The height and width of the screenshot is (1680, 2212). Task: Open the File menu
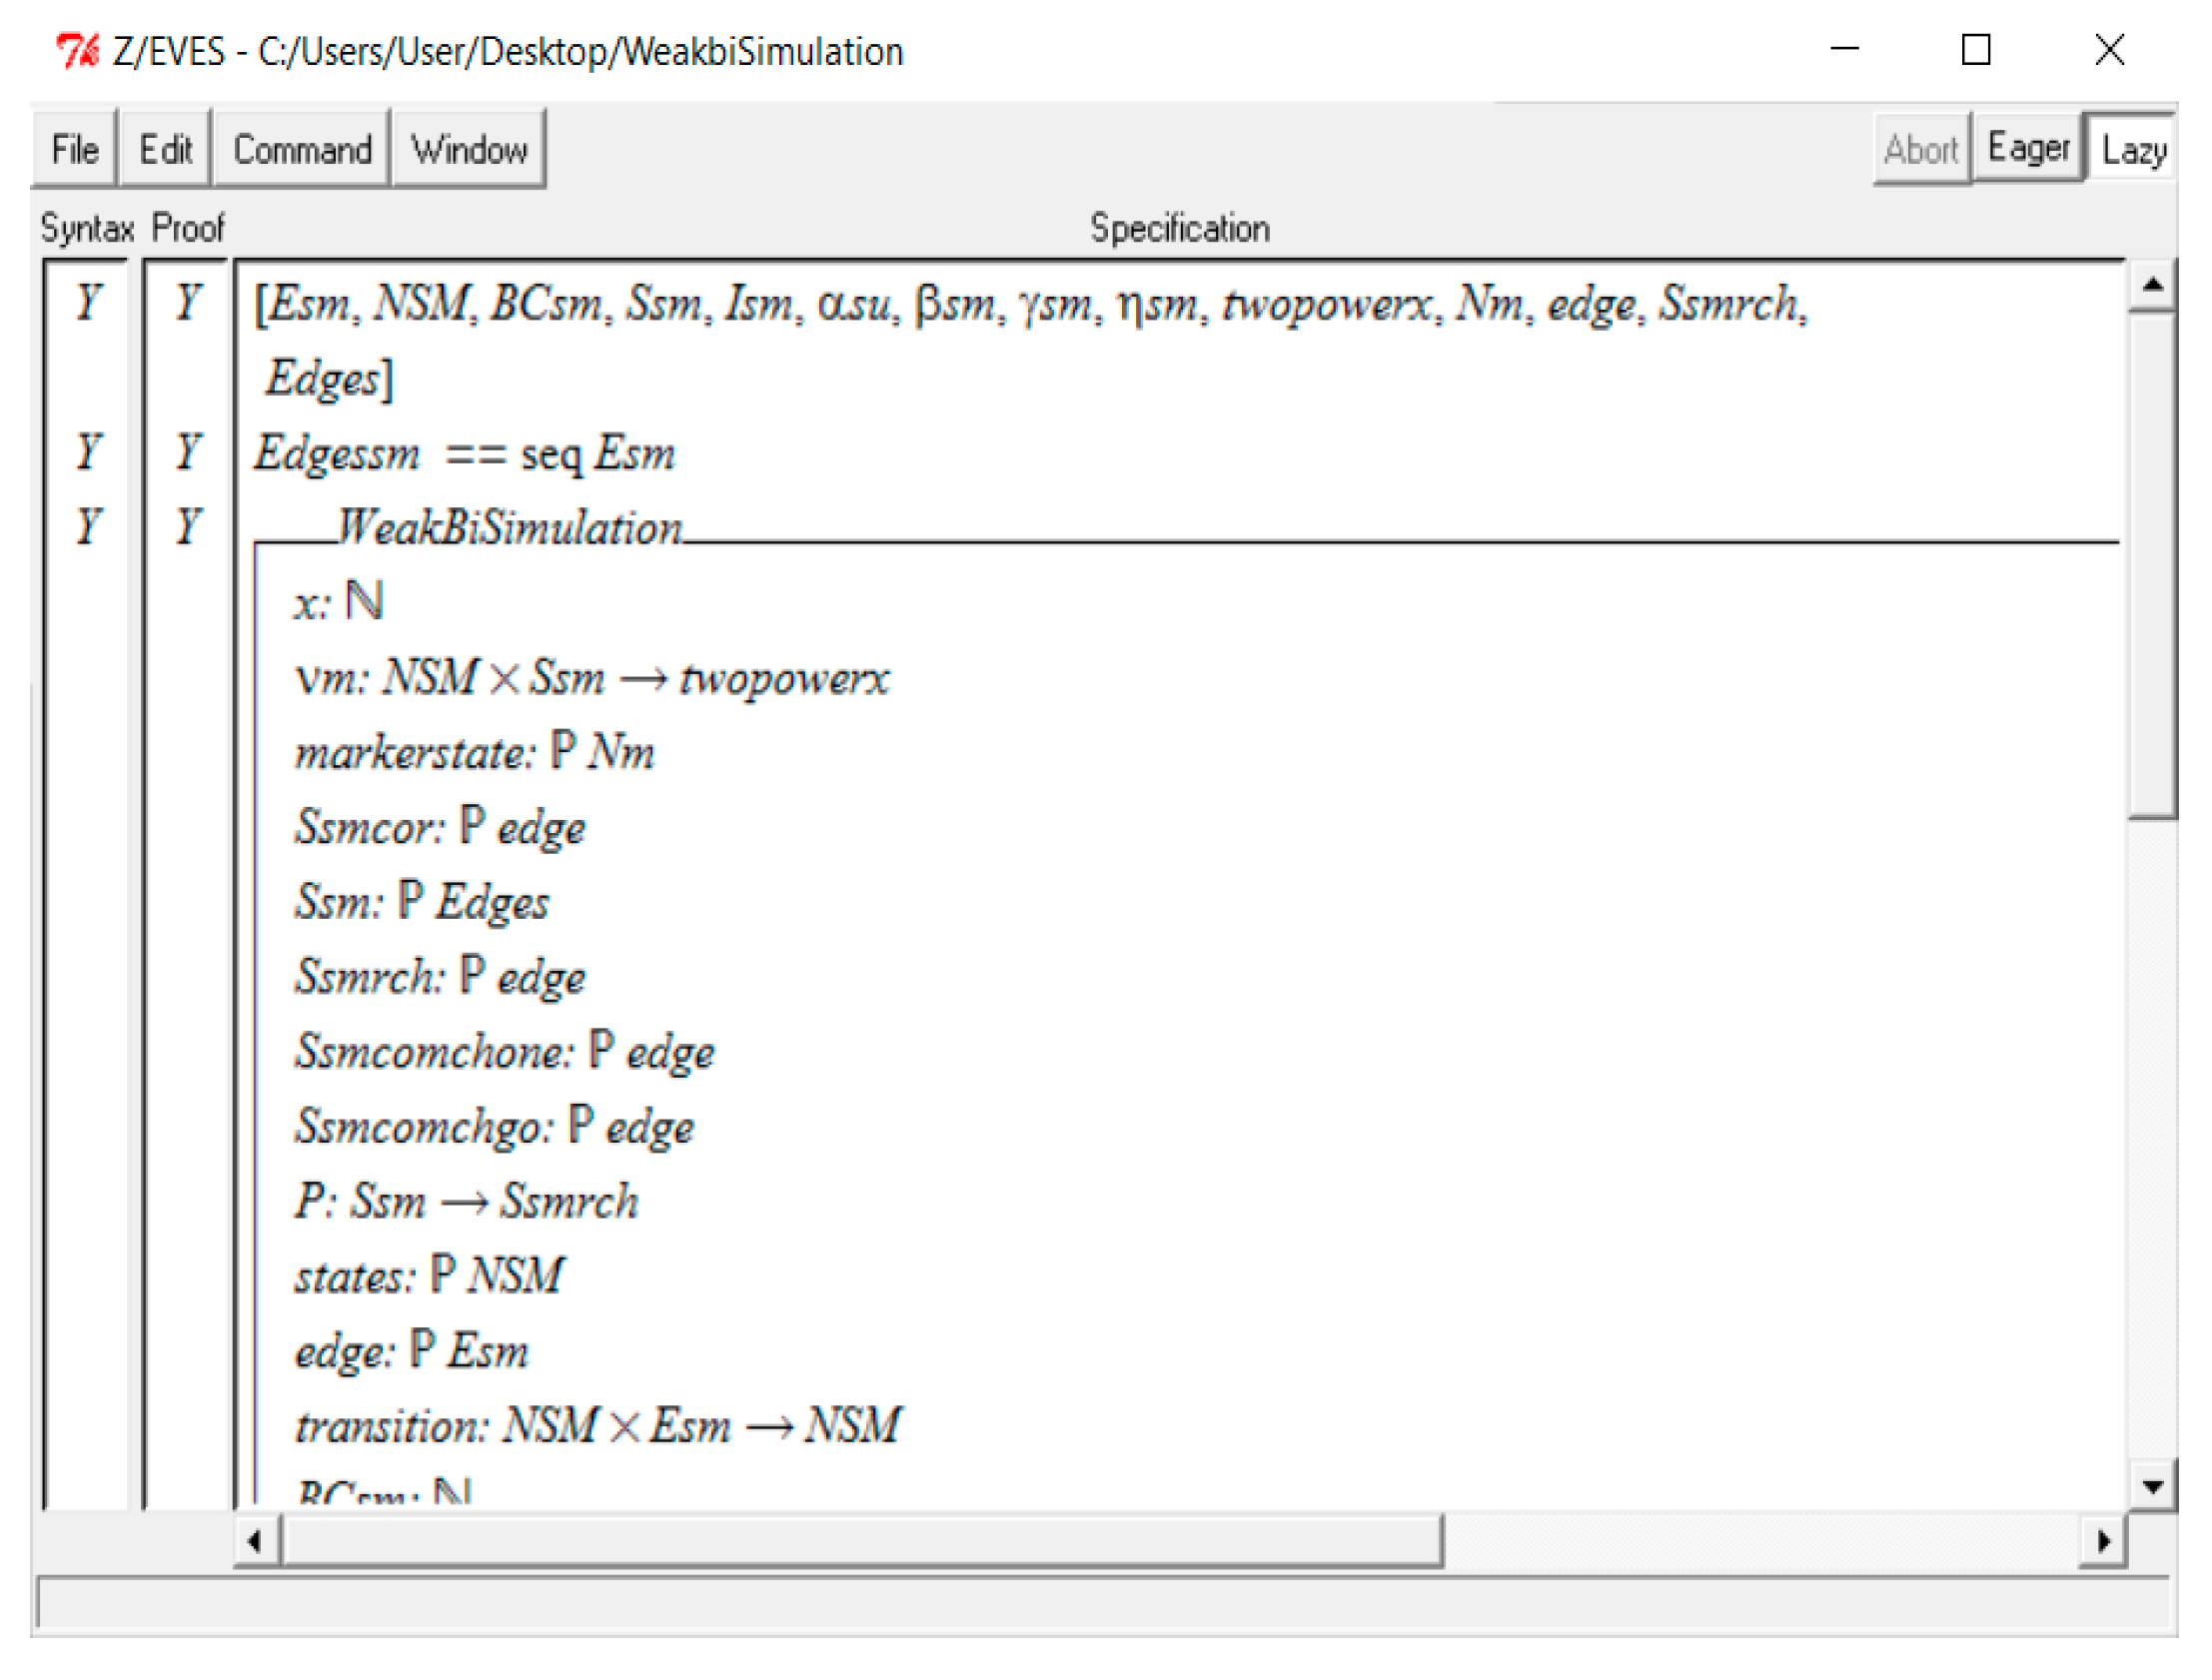tap(75, 150)
